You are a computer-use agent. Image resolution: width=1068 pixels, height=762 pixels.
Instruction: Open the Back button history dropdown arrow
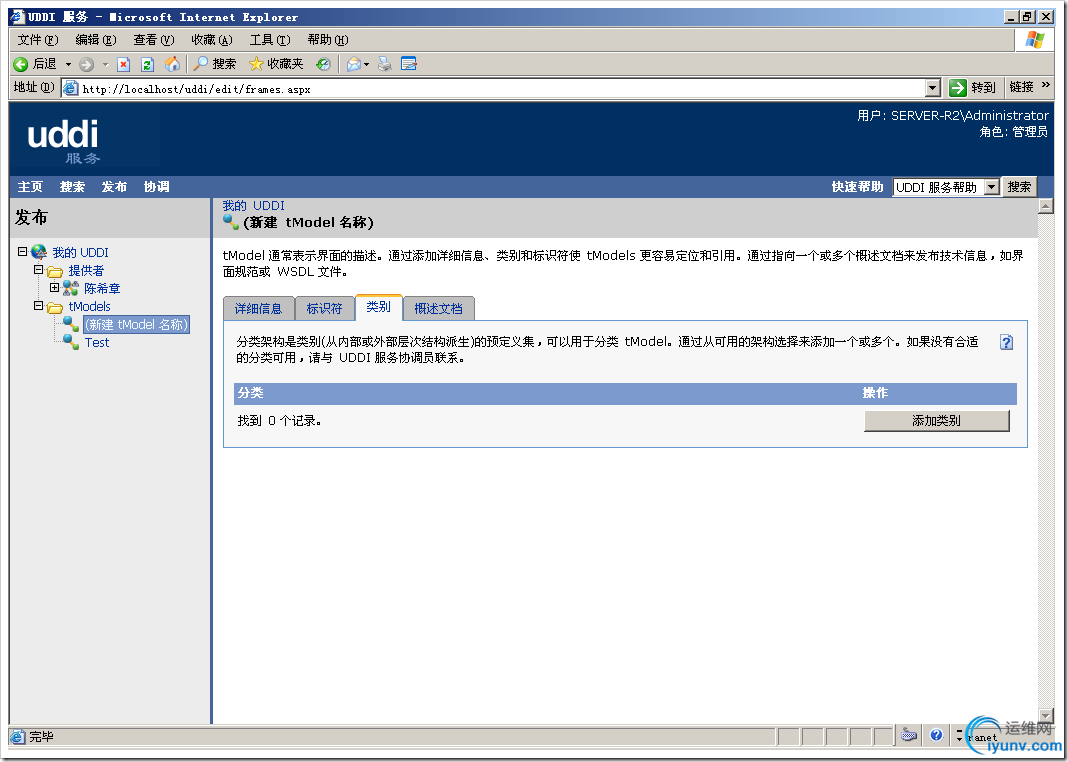68,64
